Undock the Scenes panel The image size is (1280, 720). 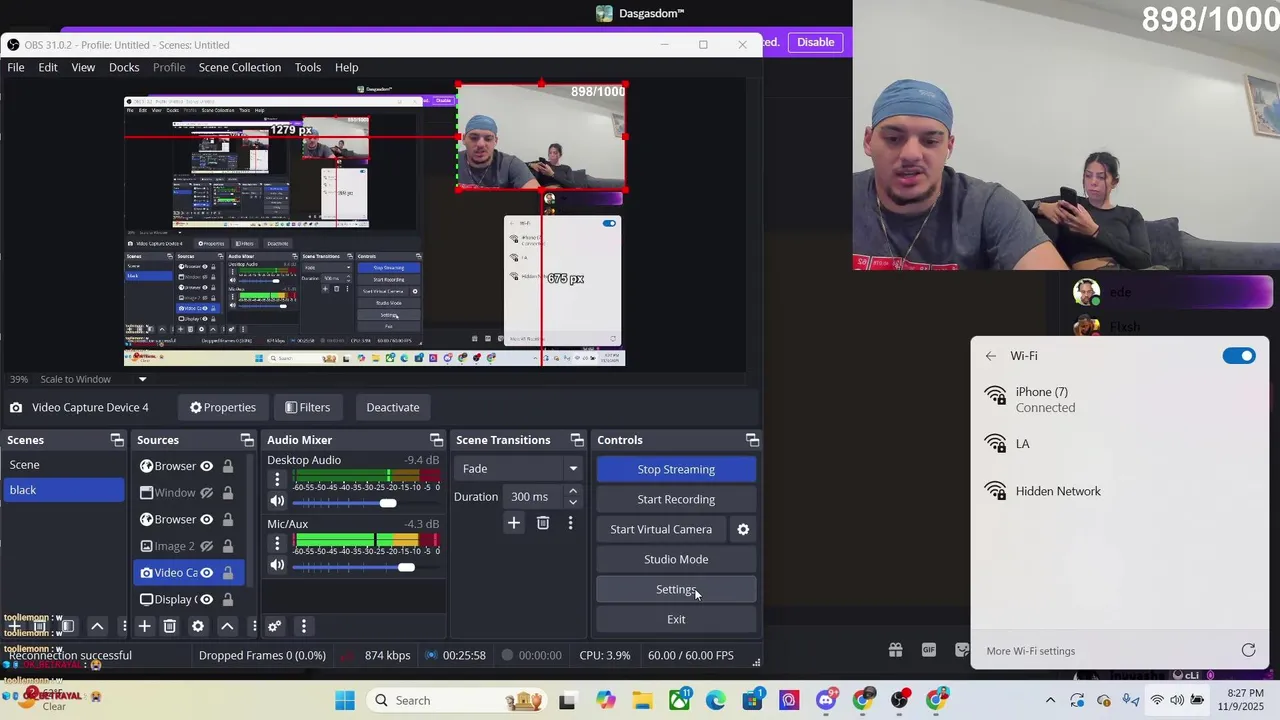click(117, 440)
